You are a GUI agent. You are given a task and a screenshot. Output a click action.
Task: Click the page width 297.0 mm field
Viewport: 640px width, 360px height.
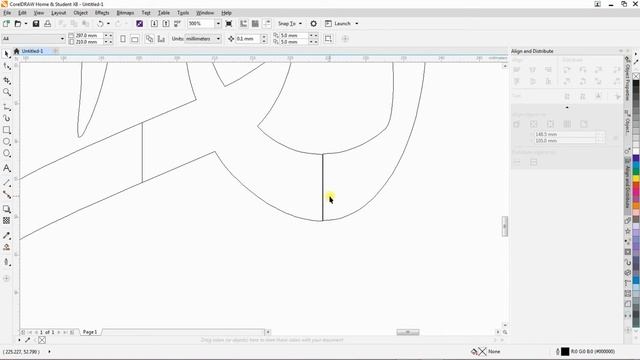point(89,36)
